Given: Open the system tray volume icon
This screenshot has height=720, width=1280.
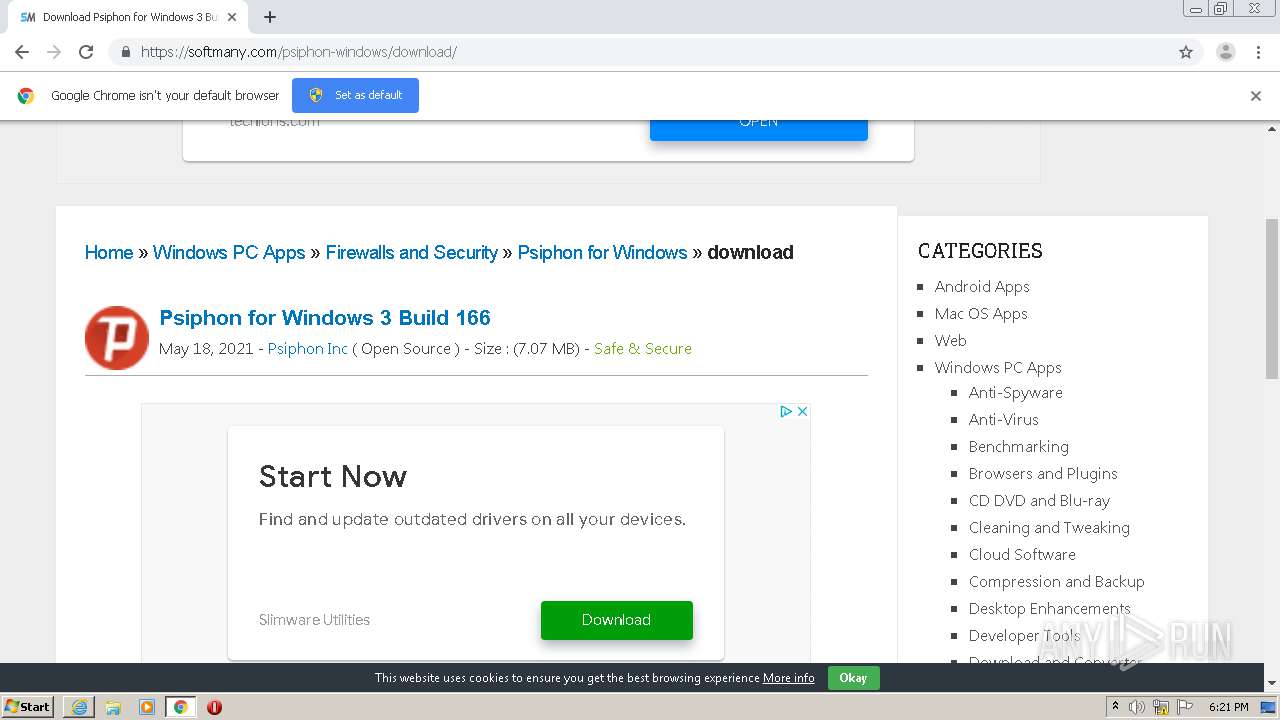Looking at the screenshot, I should [1137, 707].
